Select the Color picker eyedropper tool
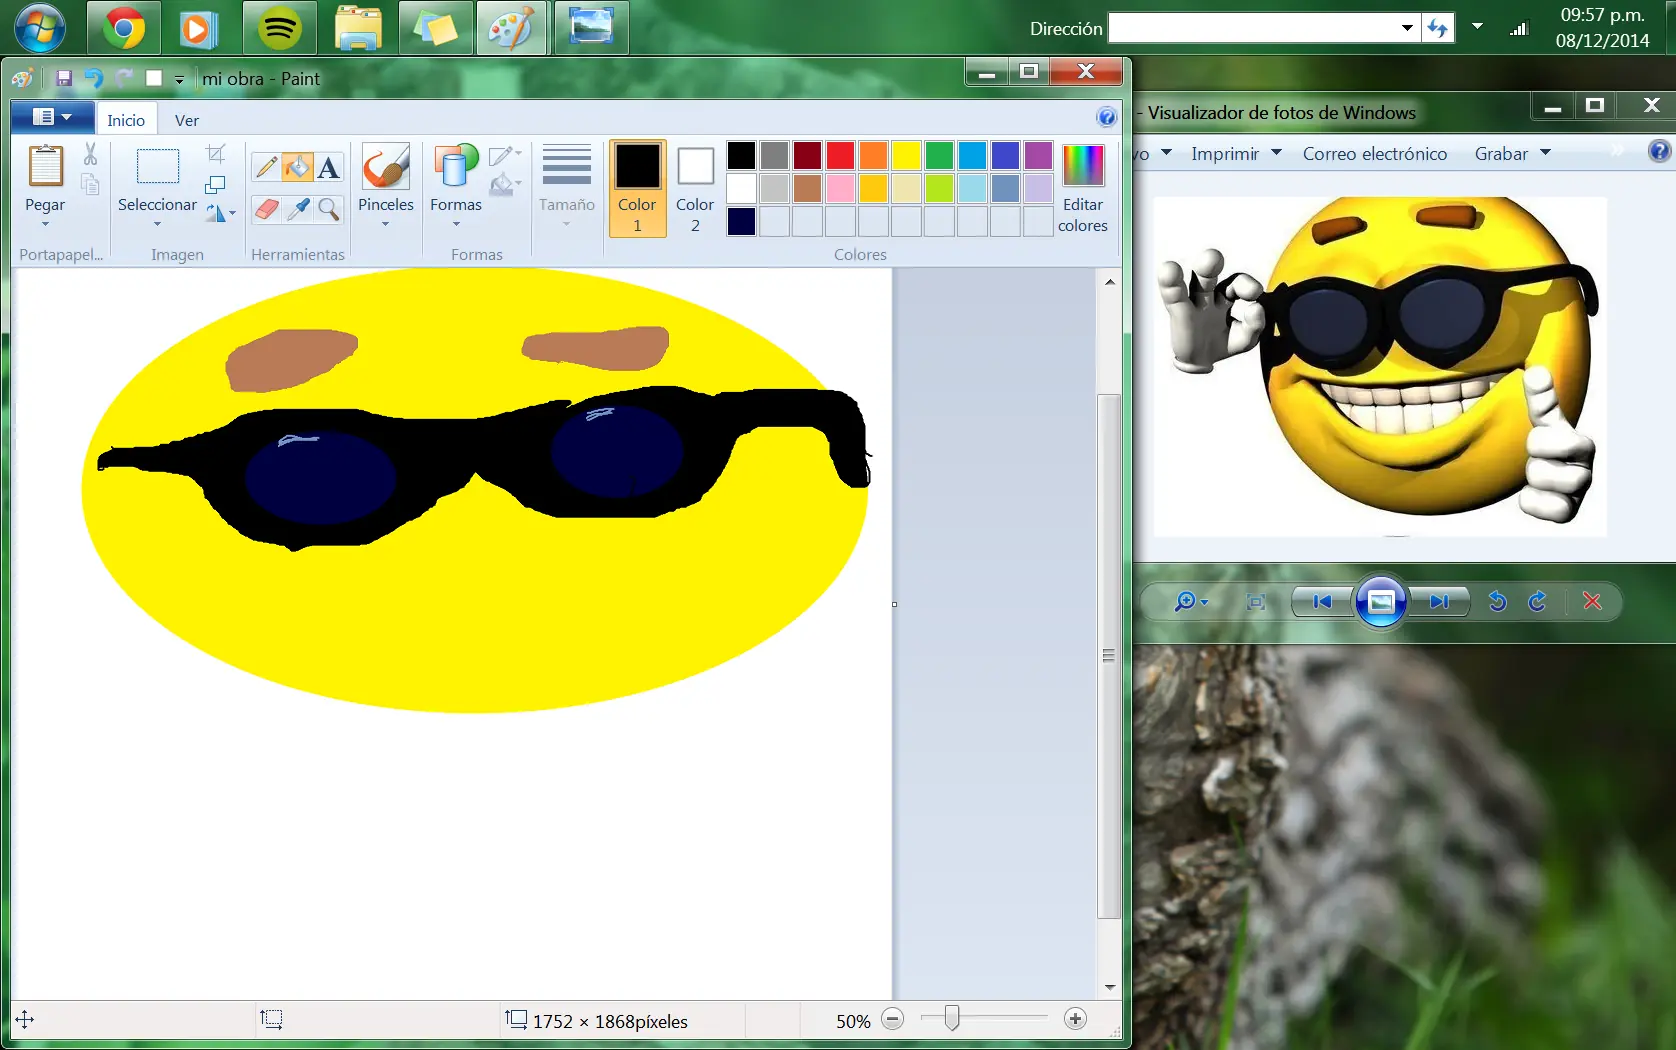Viewport: 1676px width, 1050px height. [297, 209]
